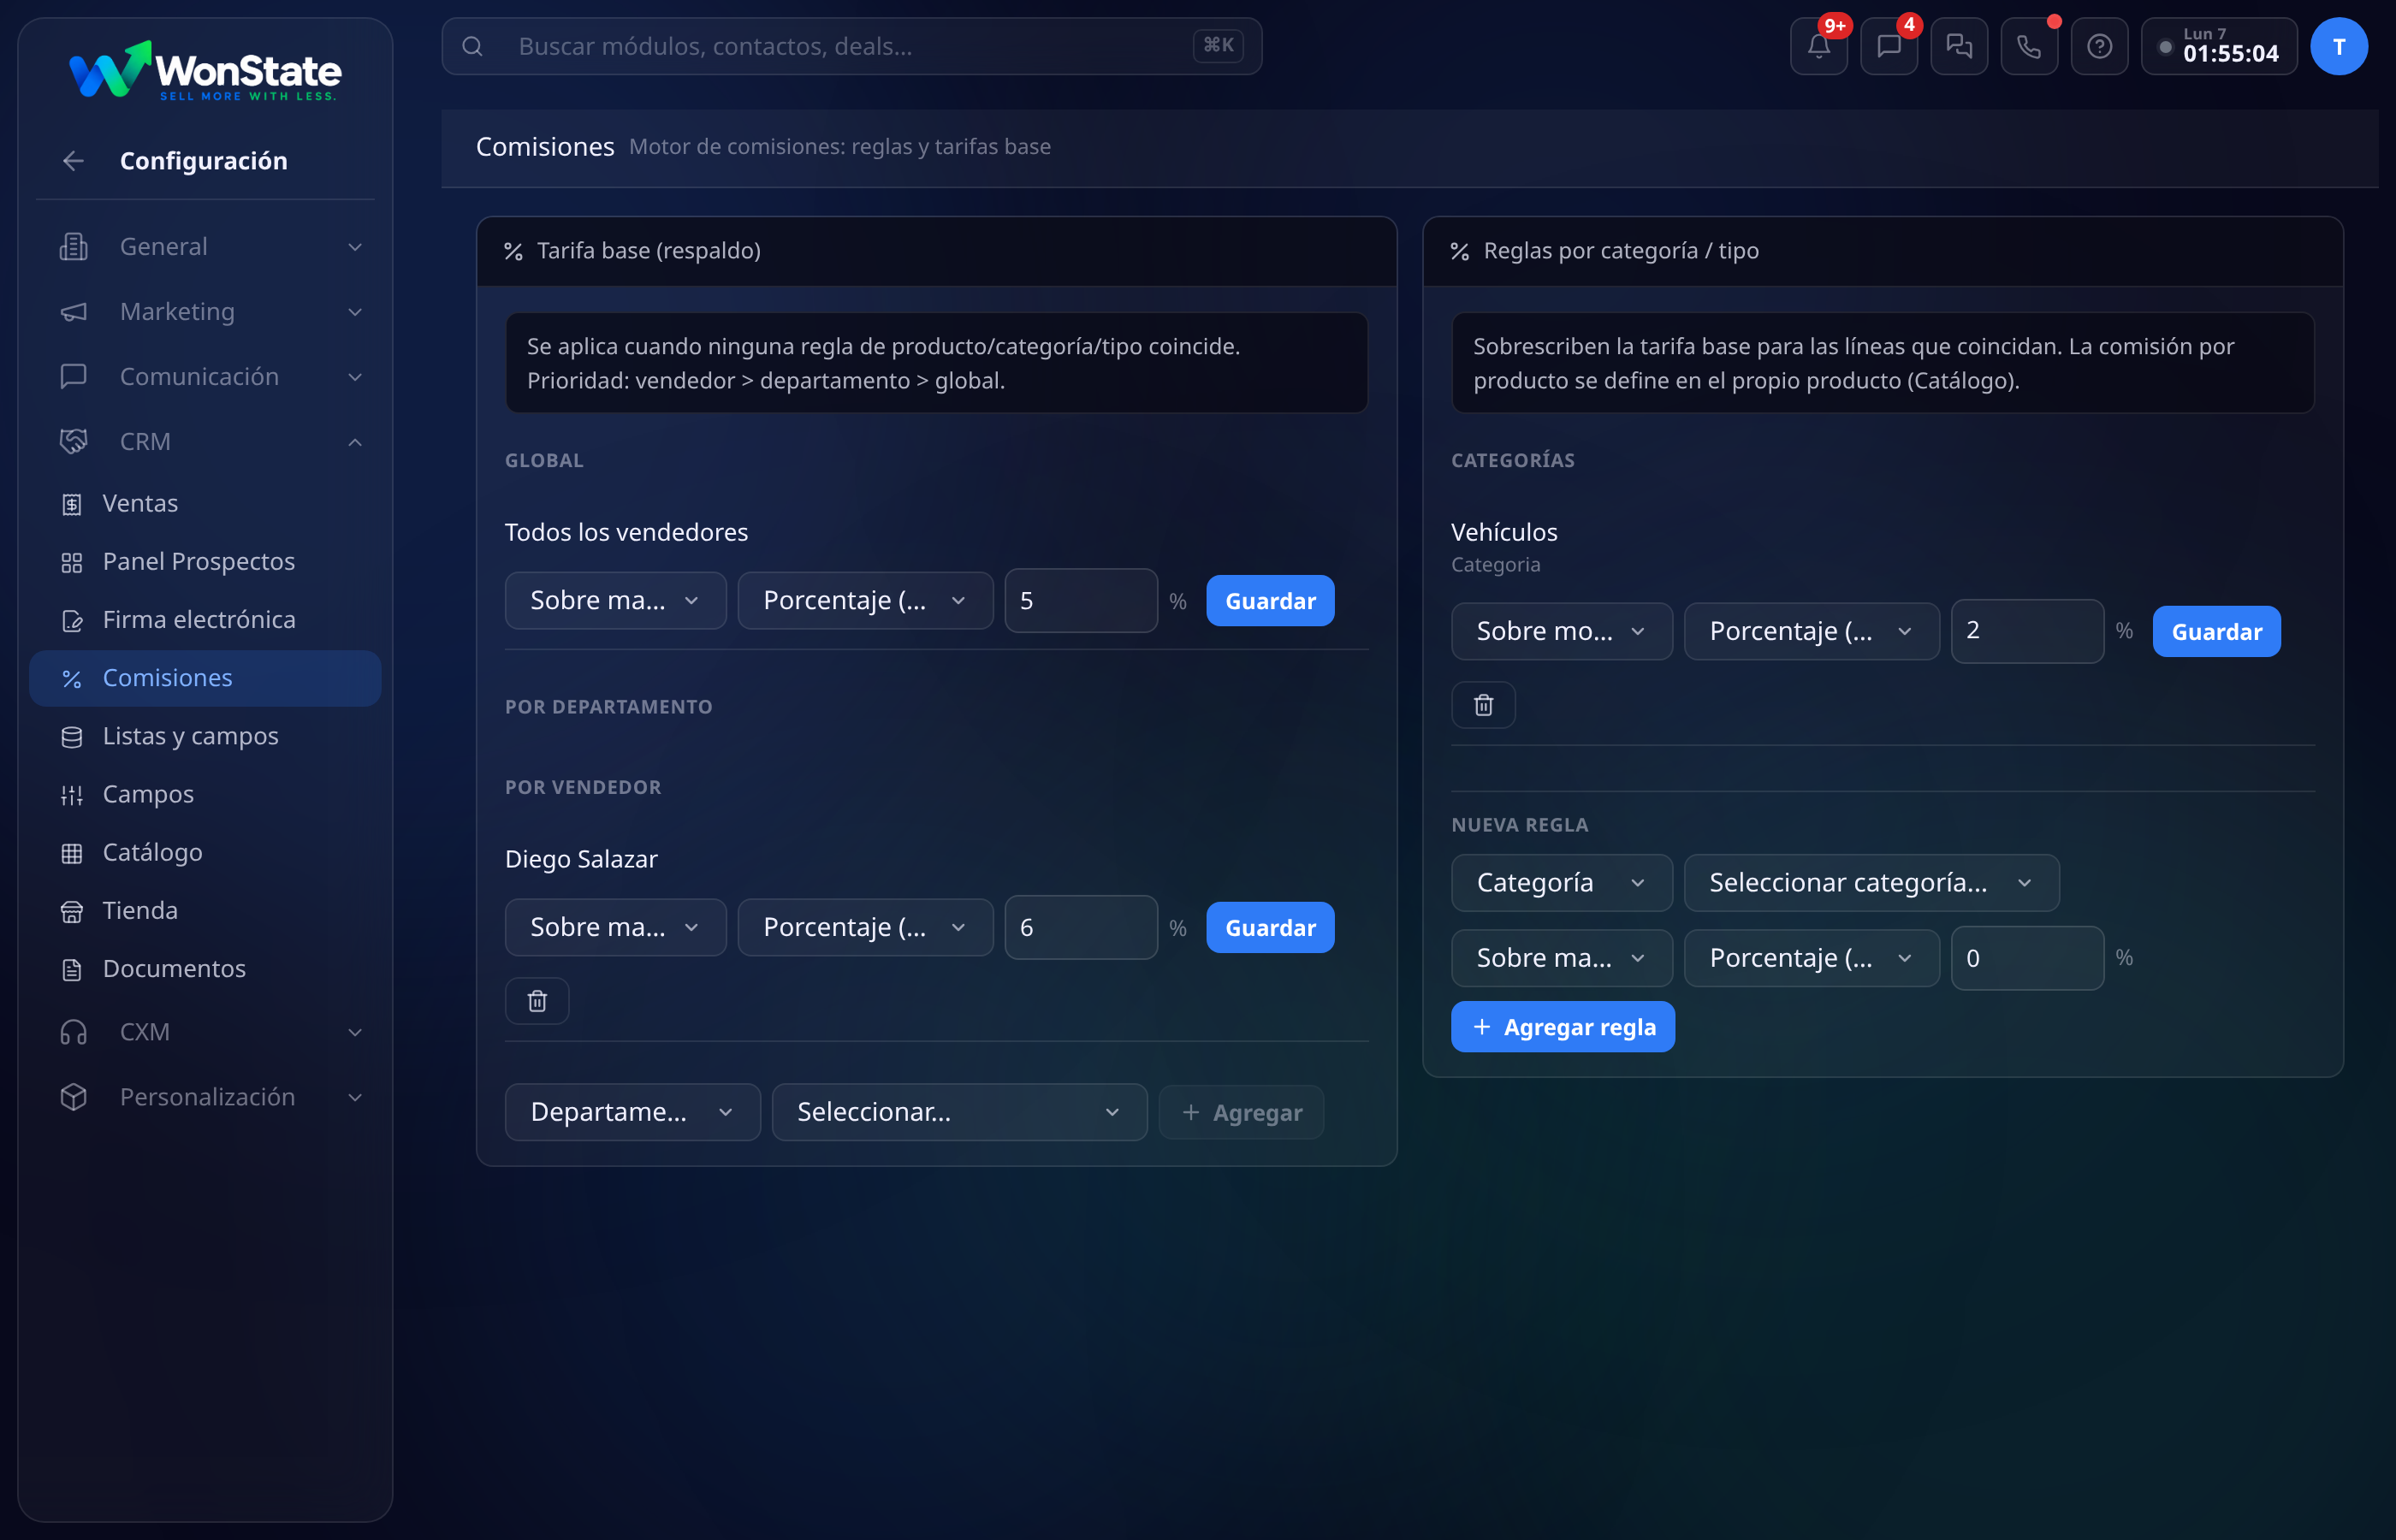This screenshot has height=1540, width=2396.
Task: Open the help question mark icon
Action: pos(2099,46)
